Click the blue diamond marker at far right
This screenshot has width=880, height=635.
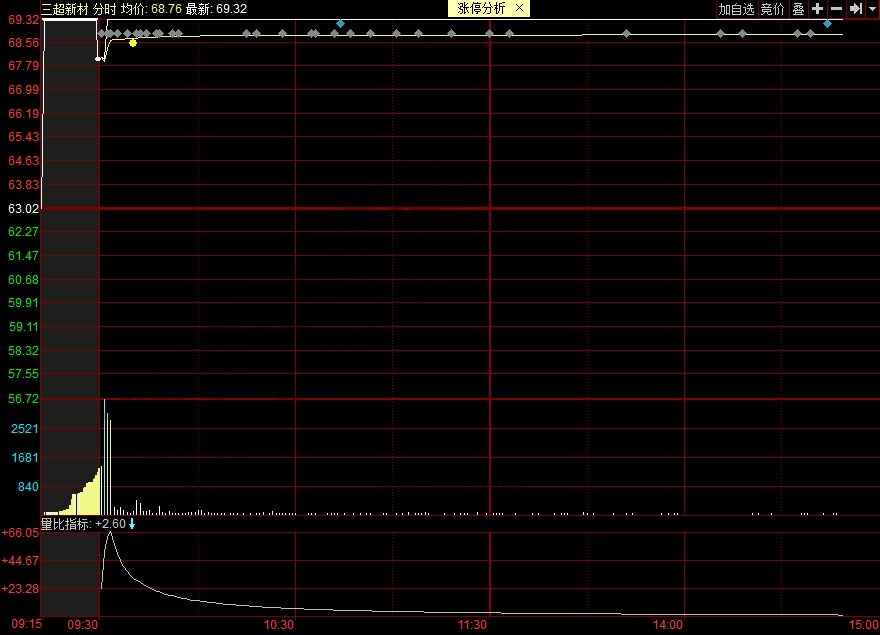point(827,23)
